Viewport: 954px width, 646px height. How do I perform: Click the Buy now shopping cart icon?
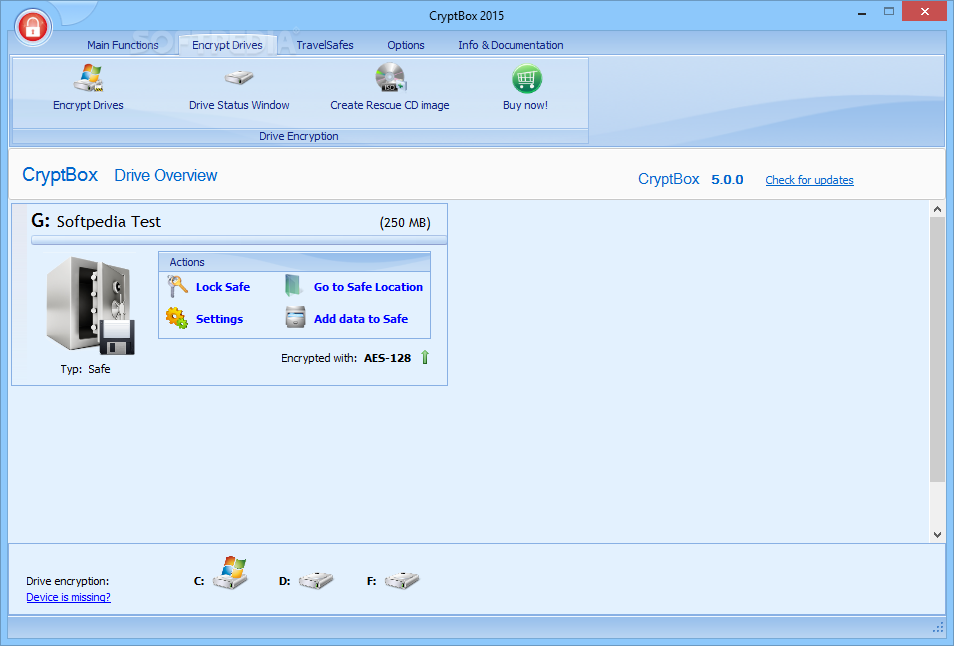[526, 78]
